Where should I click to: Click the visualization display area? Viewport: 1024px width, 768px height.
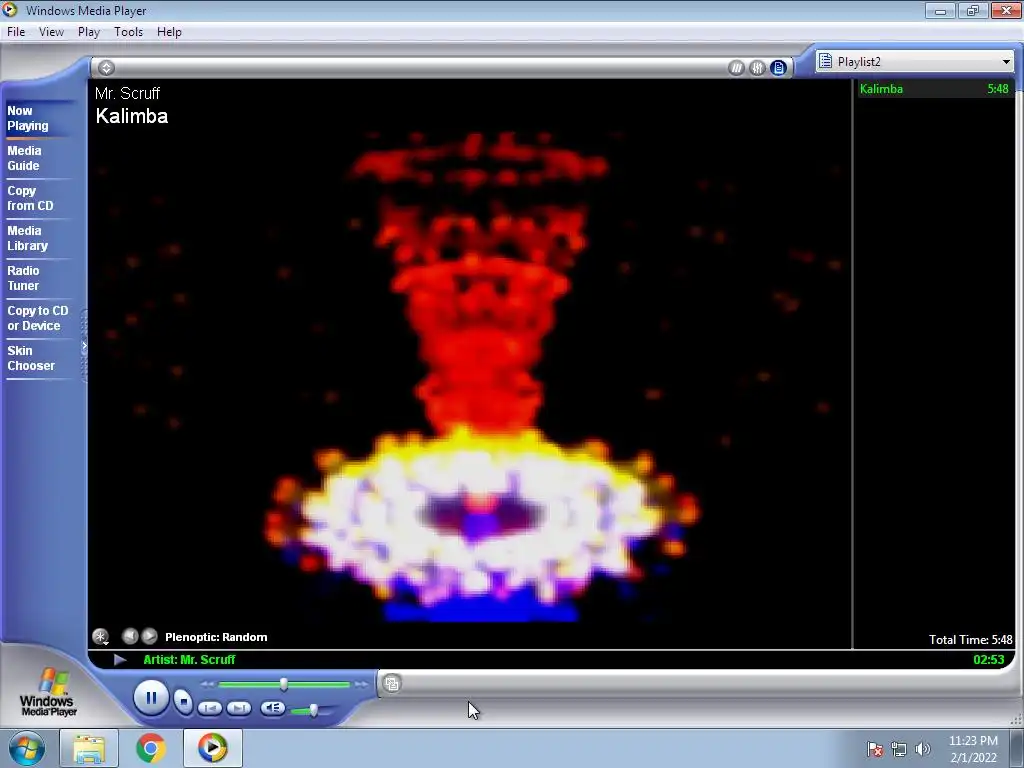pos(470,364)
